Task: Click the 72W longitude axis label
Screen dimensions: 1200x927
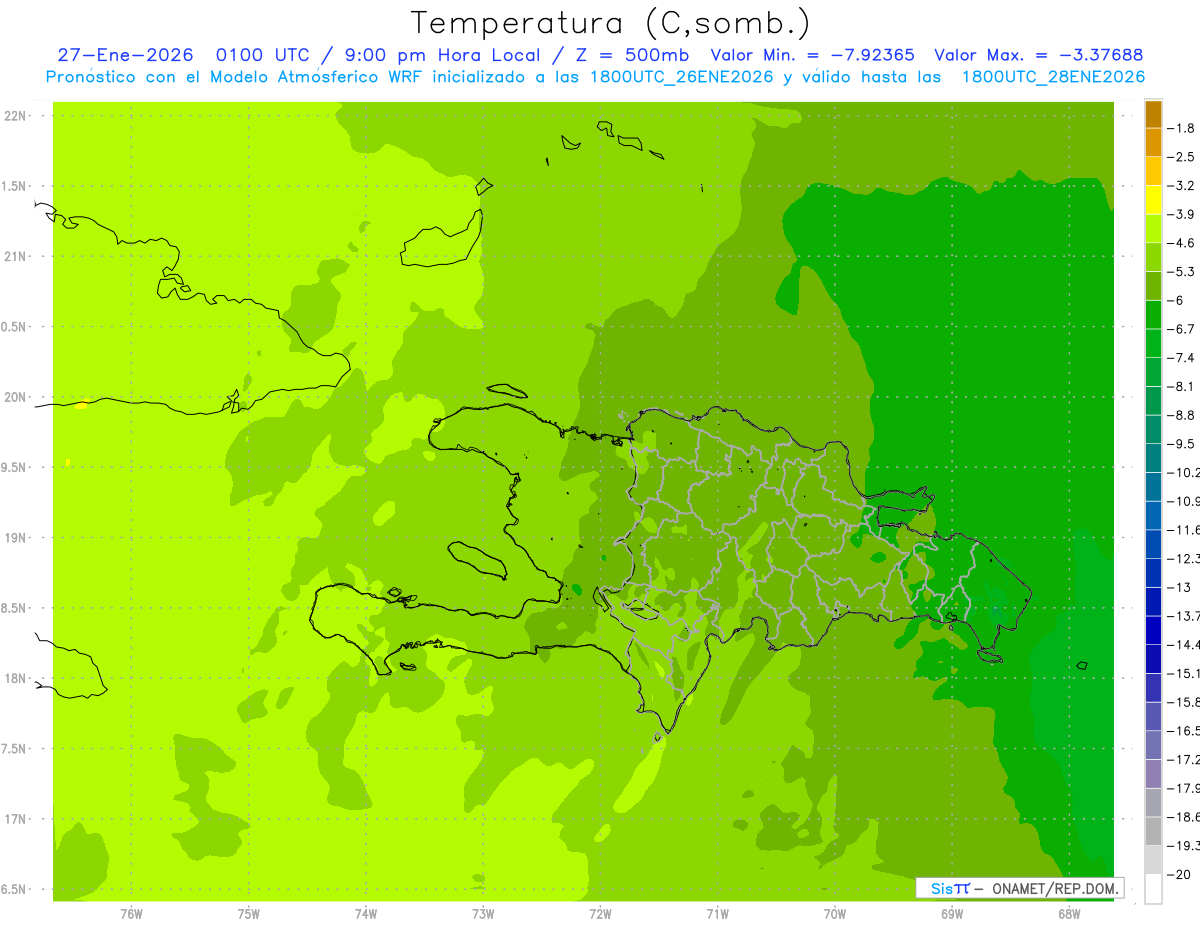Action: 600,913
